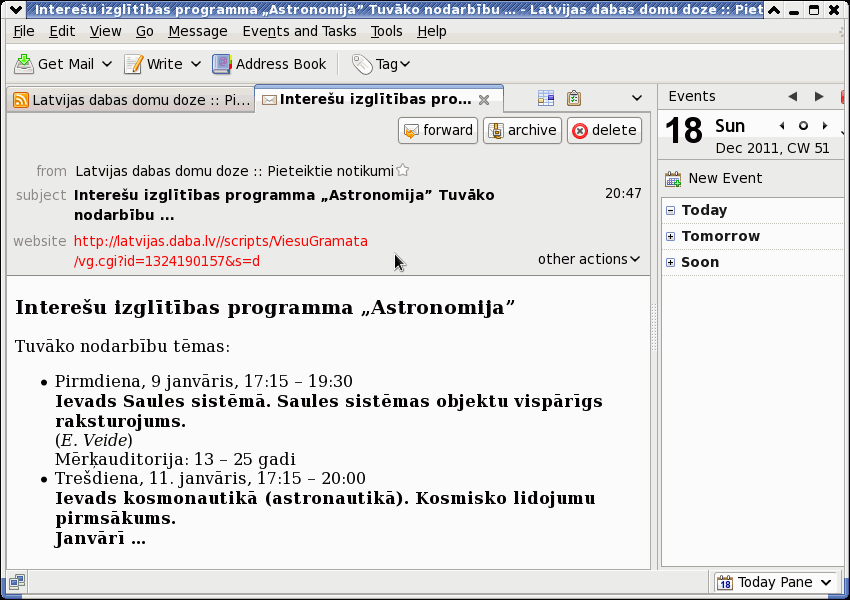
Task: Open the latvijas.daba.lv website link
Action: (x=221, y=251)
